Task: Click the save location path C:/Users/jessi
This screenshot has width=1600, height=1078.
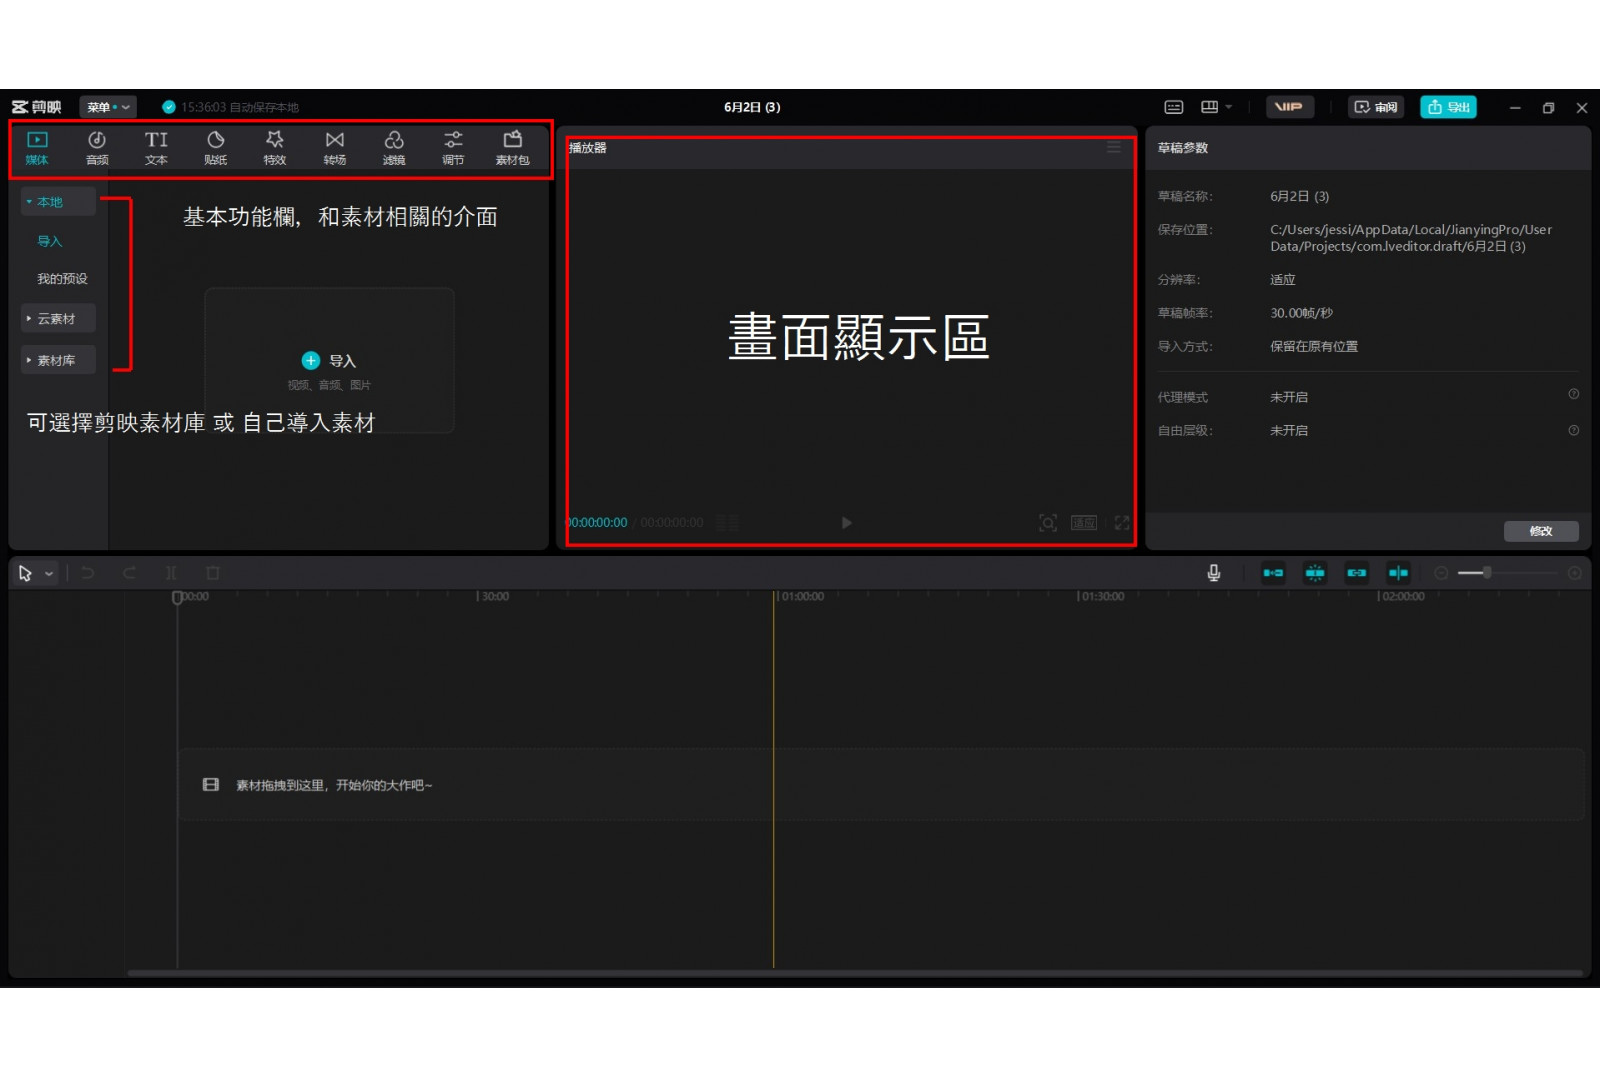Action: pos(1411,238)
